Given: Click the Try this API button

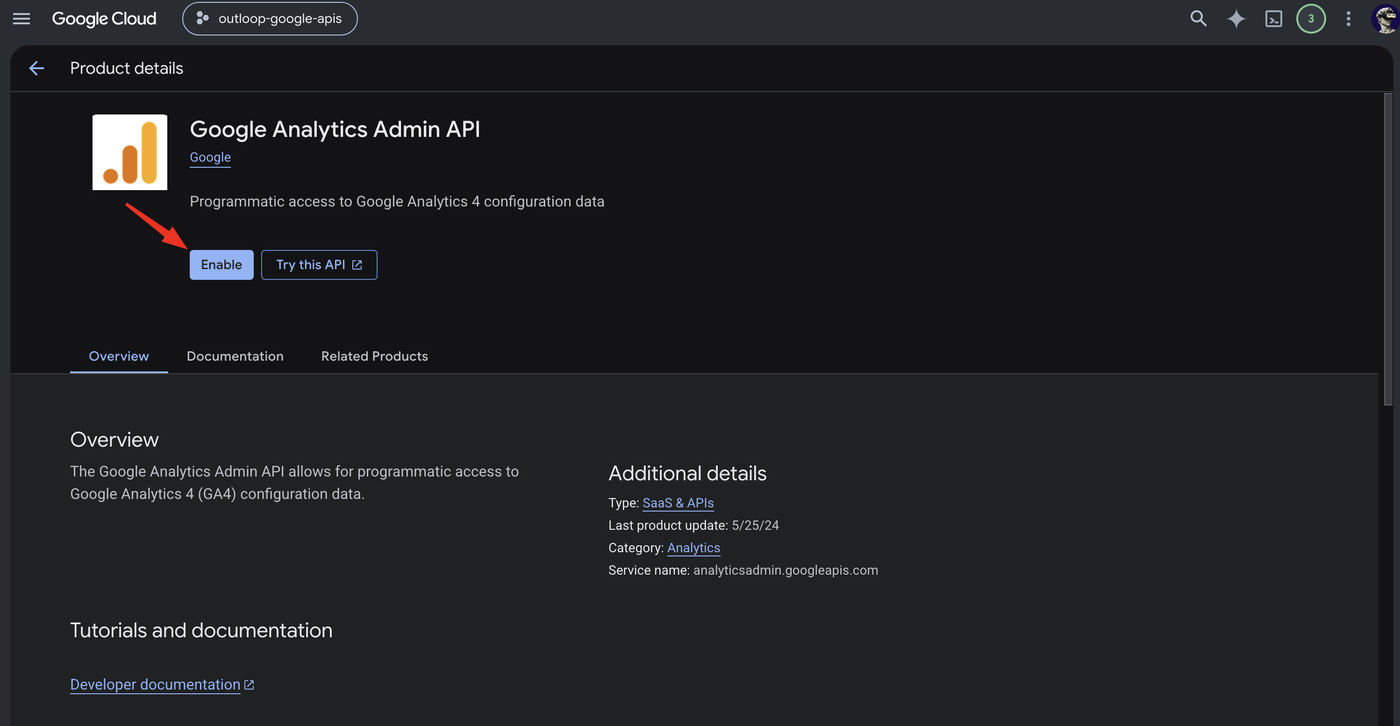Looking at the screenshot, I should (x=319, y=265).
